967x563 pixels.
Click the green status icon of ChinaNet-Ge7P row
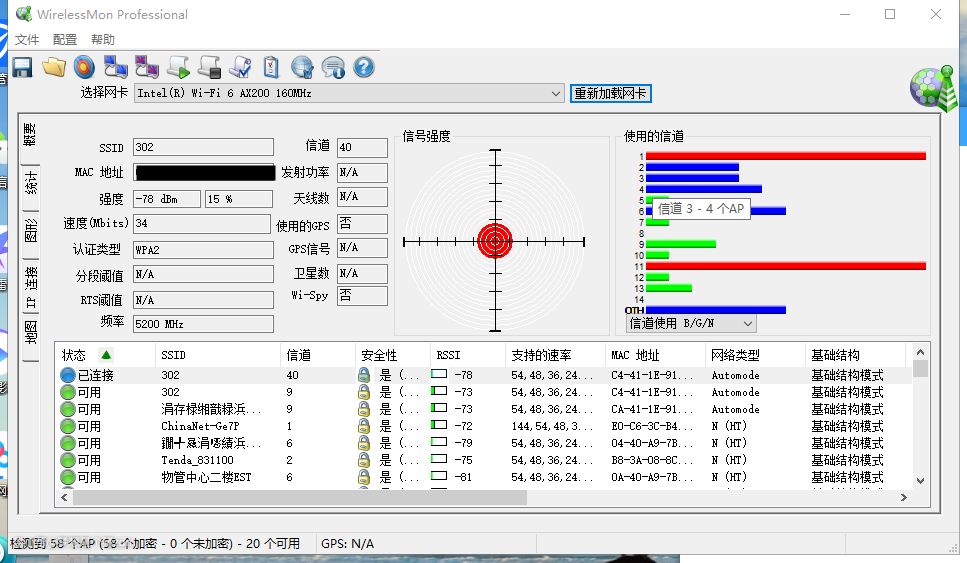[x=68, y=426]
